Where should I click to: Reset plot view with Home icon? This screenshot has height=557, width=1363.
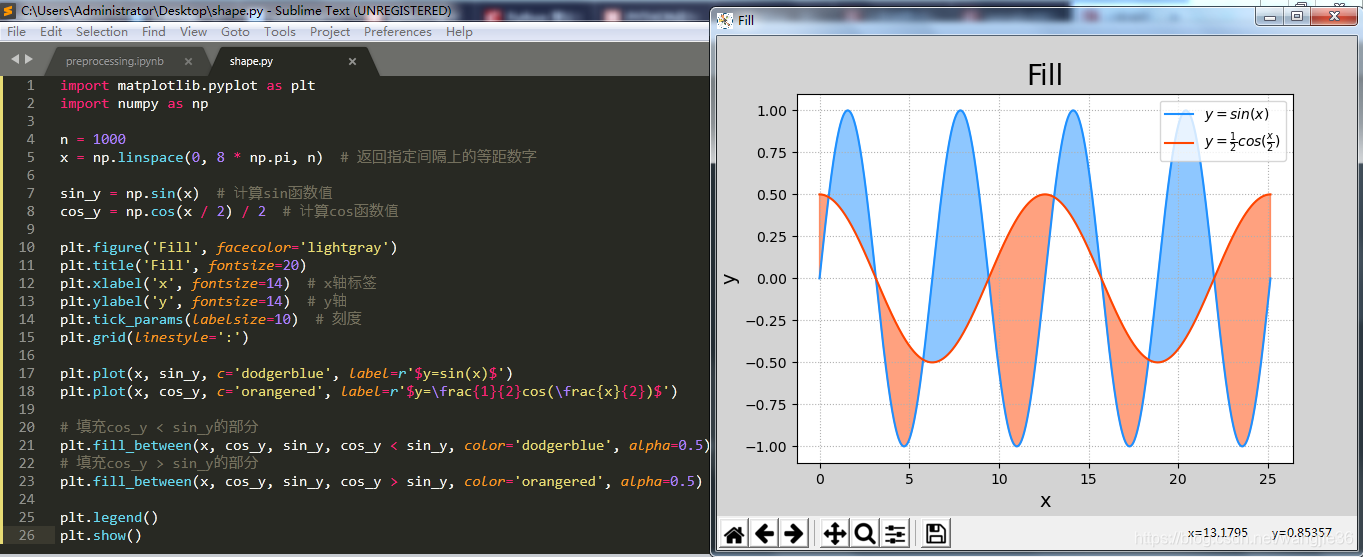tap(734, 534)
